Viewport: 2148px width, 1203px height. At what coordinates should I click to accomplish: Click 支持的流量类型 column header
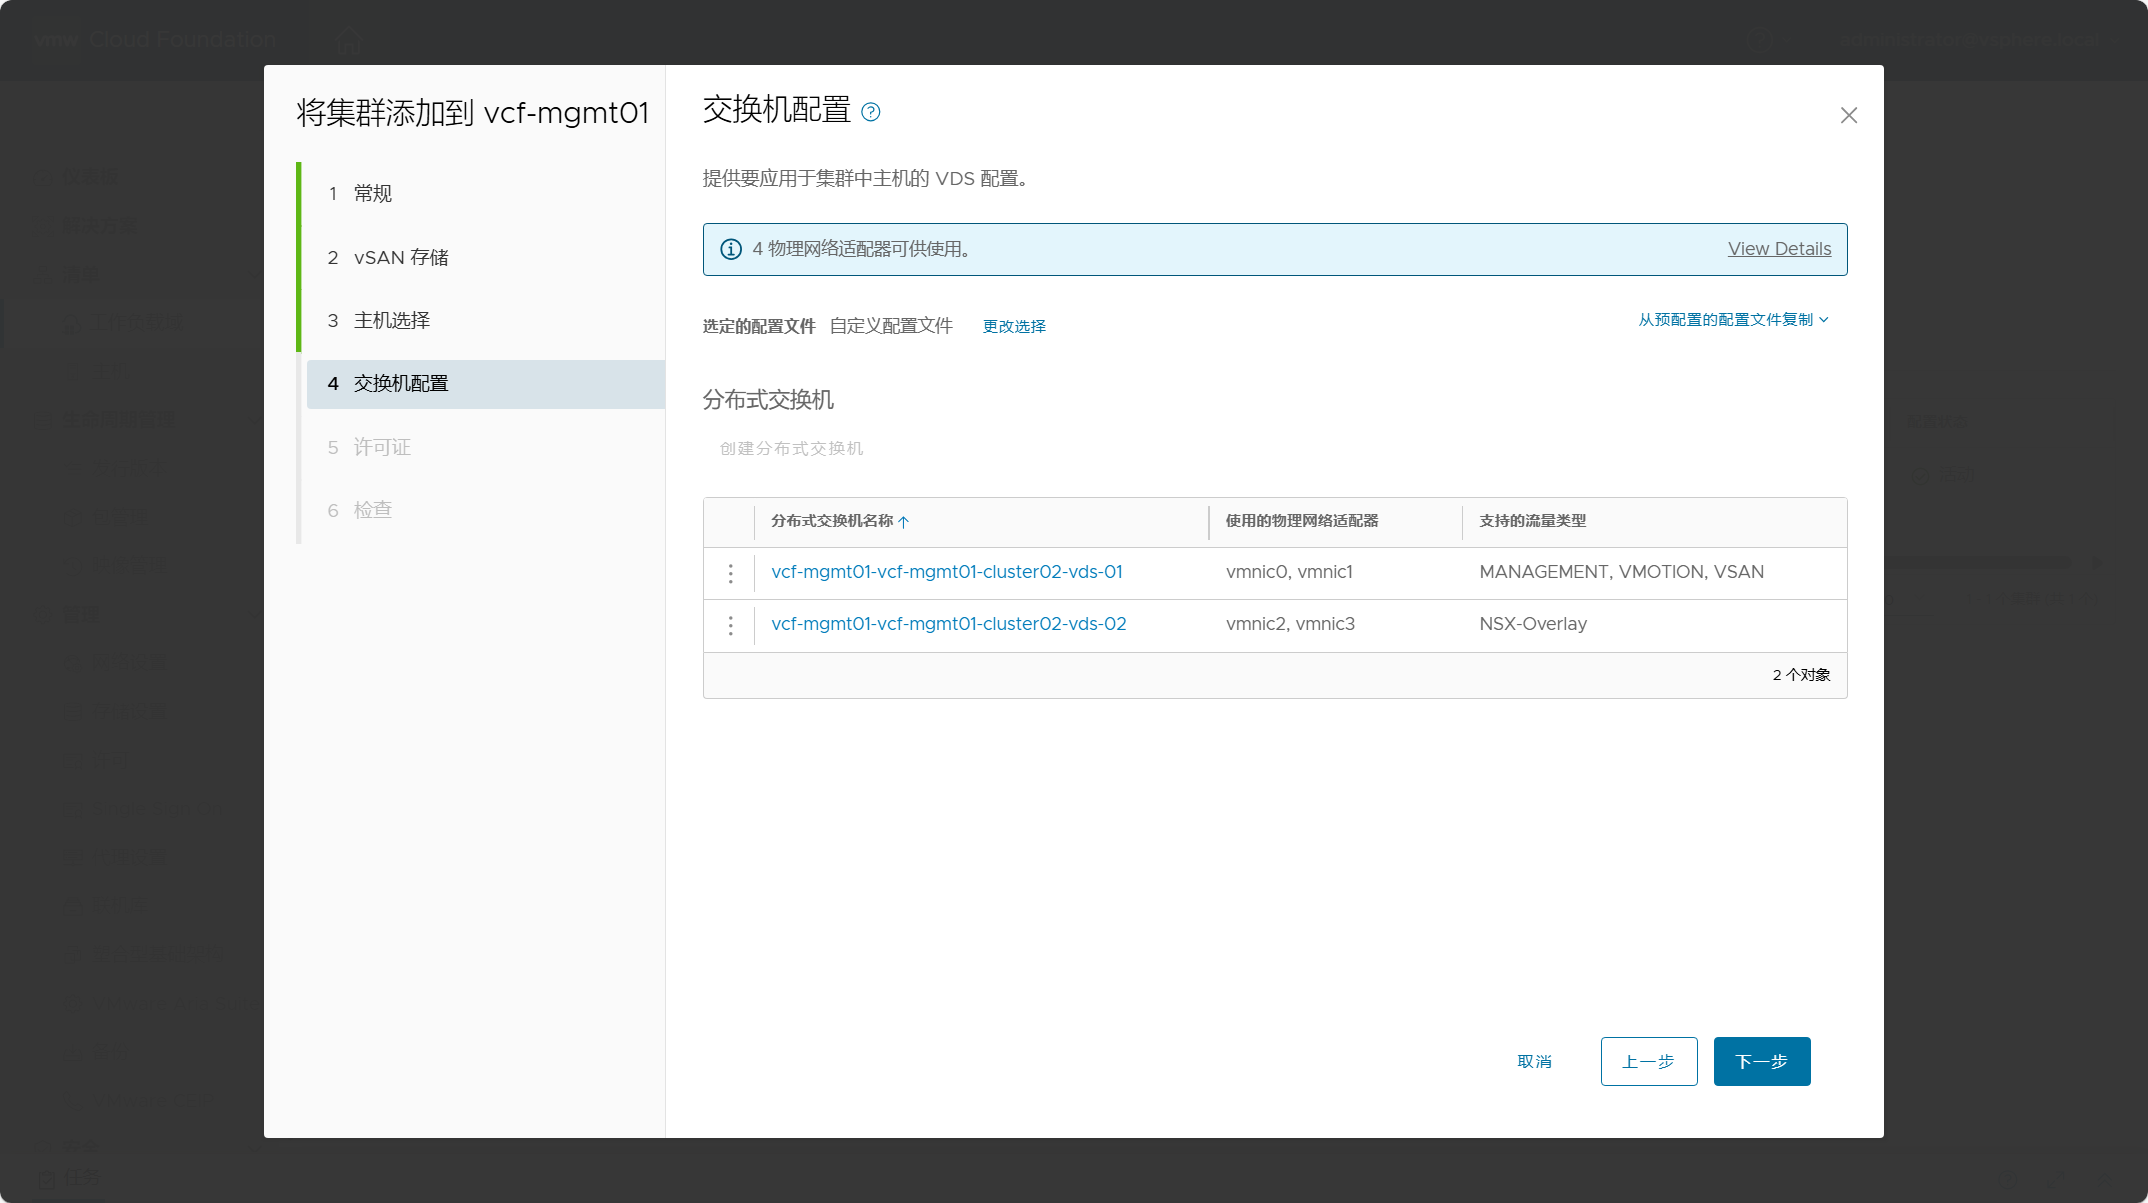point(1532,521)
